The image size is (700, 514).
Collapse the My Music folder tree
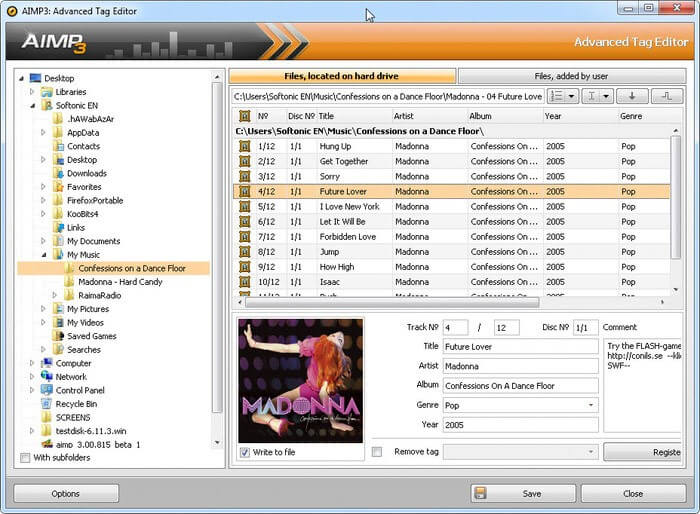[44, 255]
